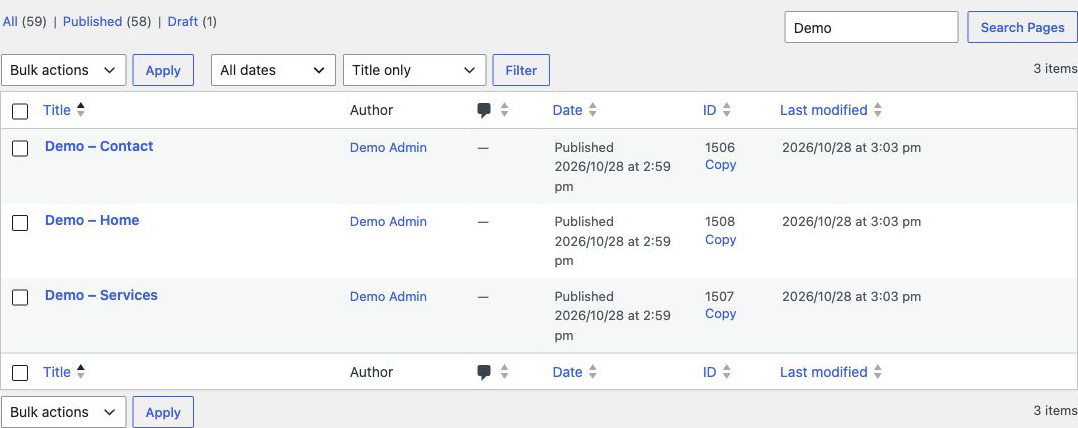This screenshot has height=428, width=1078.
Task: Click ID value 1506
Action: 720,148
